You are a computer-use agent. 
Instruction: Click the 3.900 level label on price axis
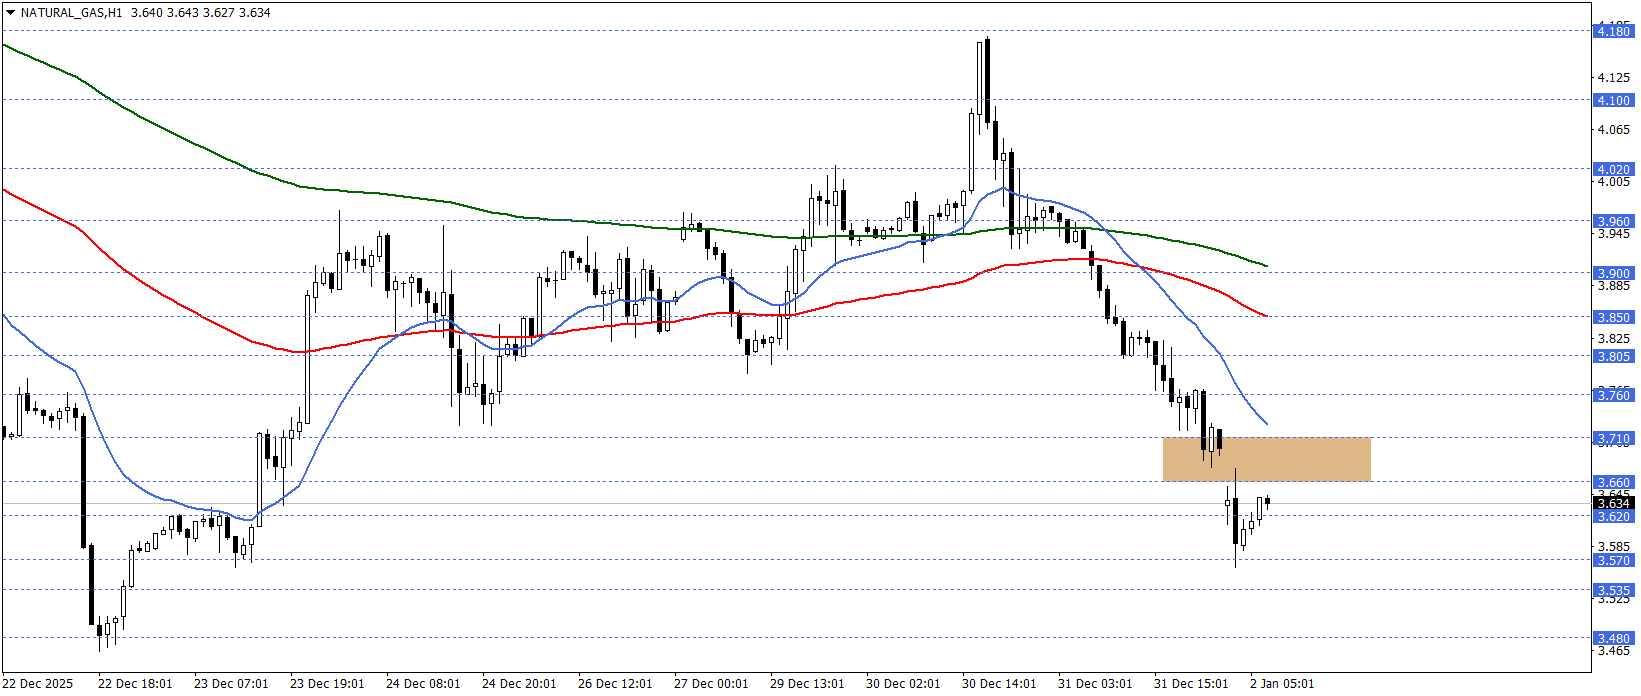click(1612, 273)
